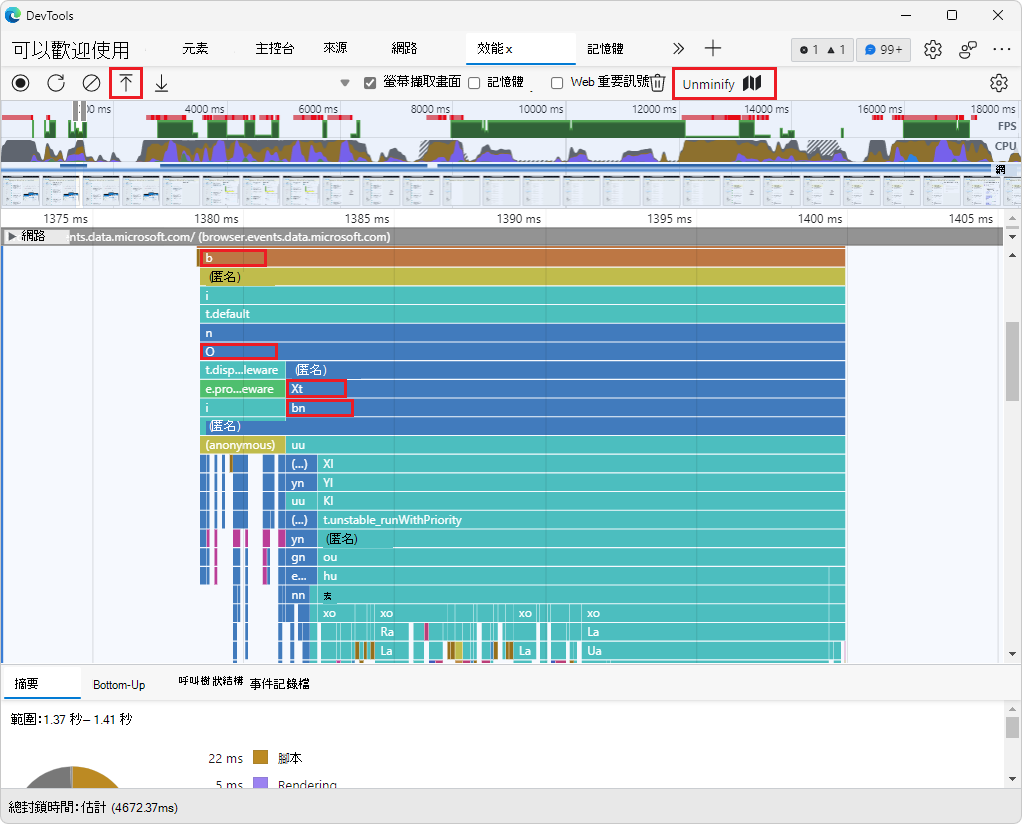Open the 事件記錄檔 tab
This screenshot has width=1022, height=824.
pos(279,684)
